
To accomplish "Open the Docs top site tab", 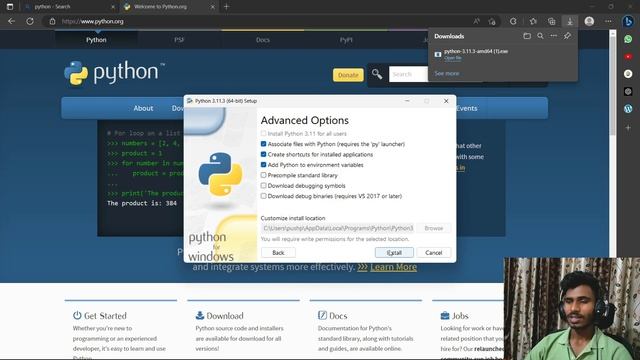I will click(262, 40).
